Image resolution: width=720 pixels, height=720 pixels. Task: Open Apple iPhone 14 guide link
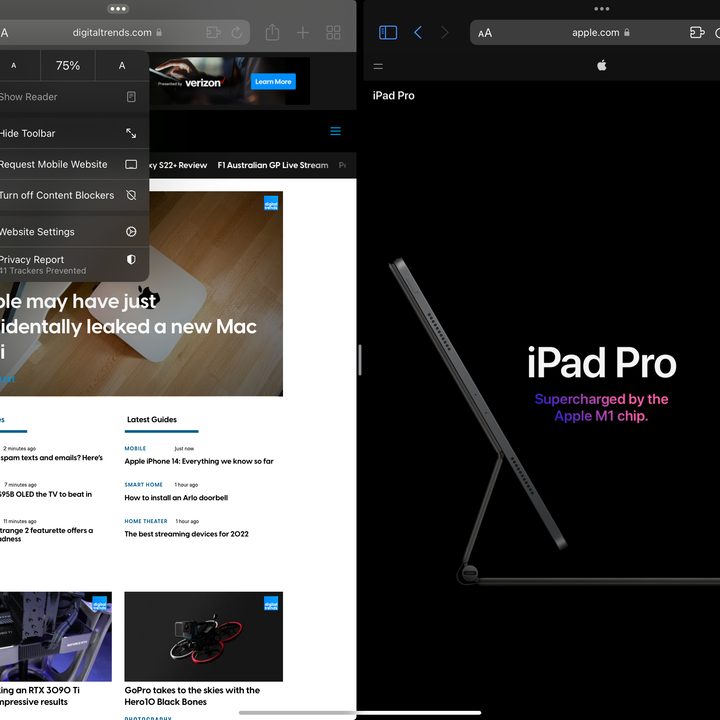coord(199,461)
